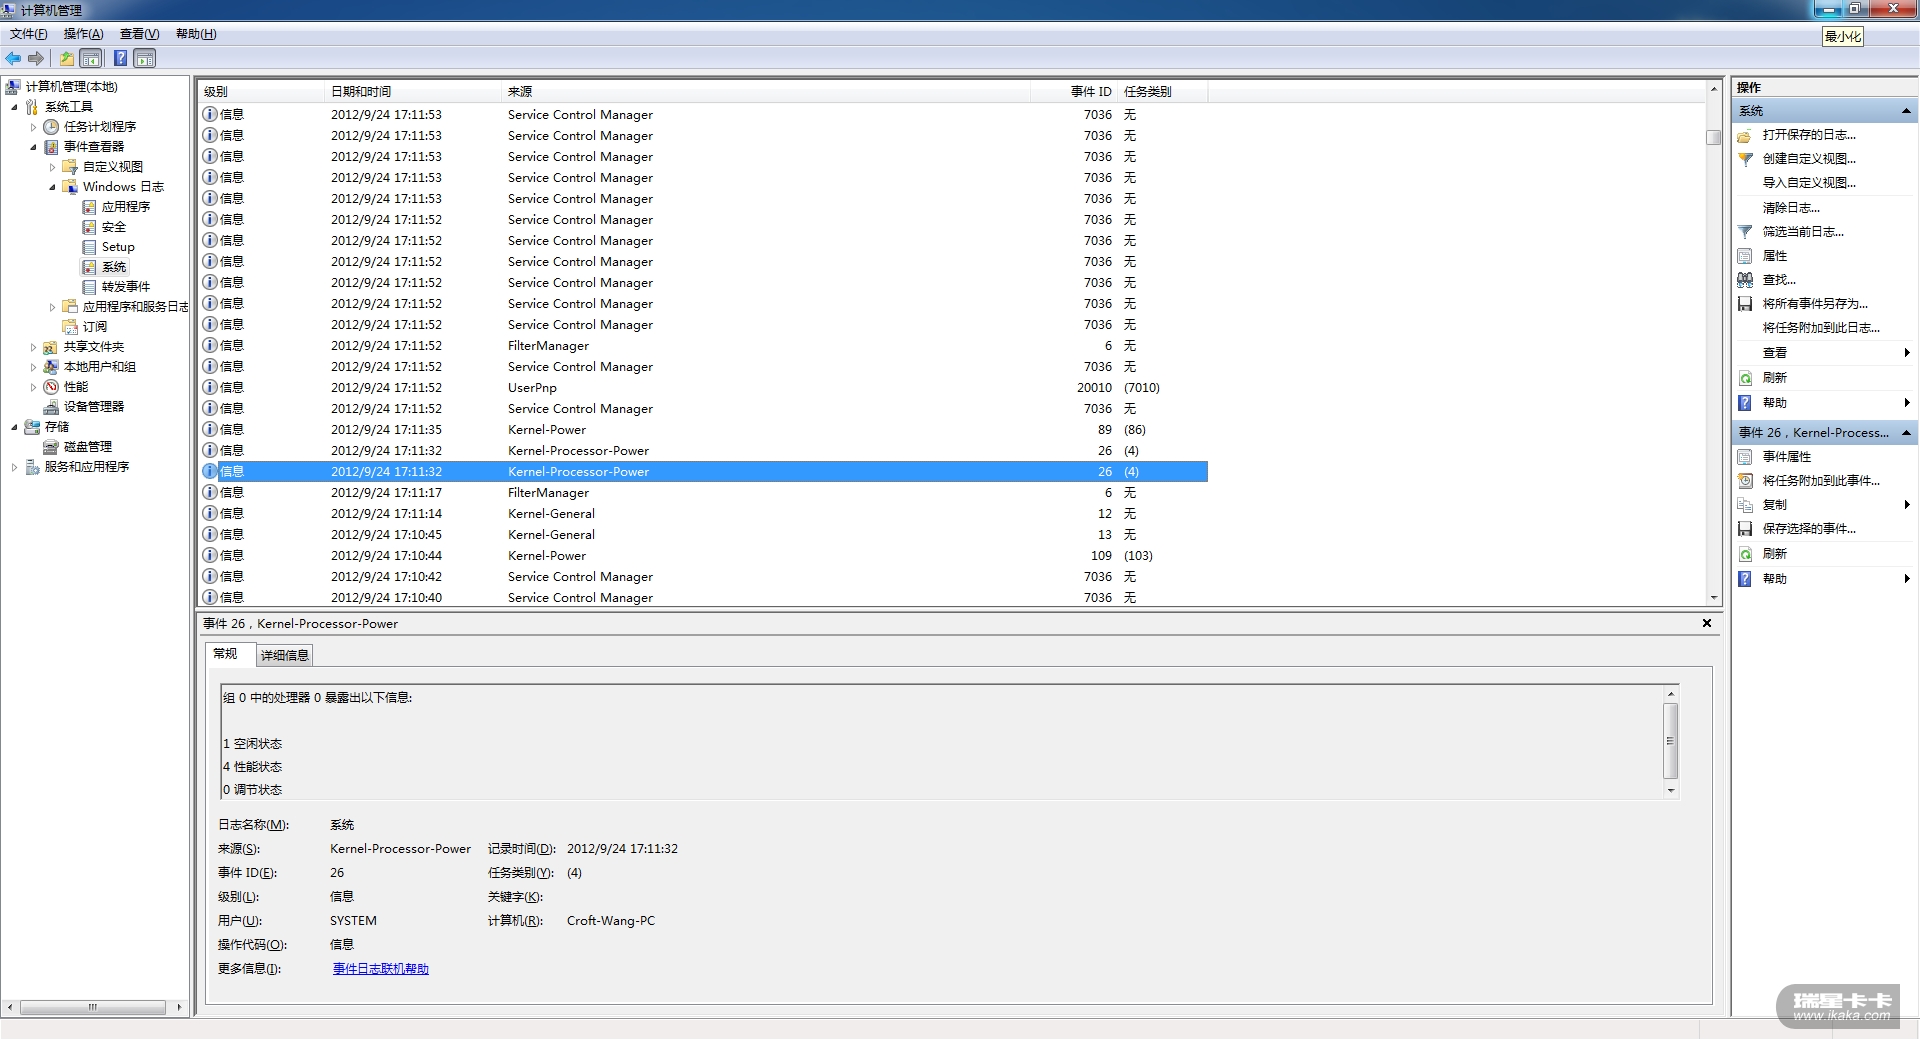Click the event list vertical scrollbar thumb

1714,137
